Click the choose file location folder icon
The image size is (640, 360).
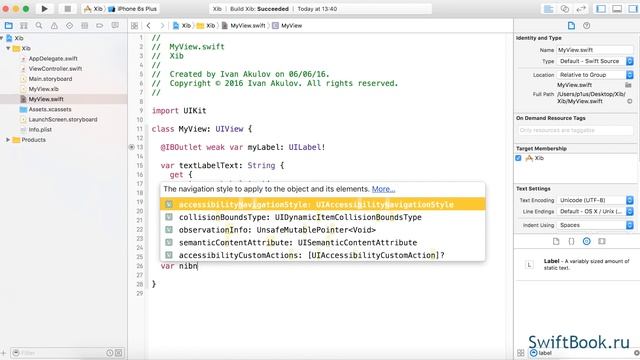pyautogui.click(x=628, y=85)
